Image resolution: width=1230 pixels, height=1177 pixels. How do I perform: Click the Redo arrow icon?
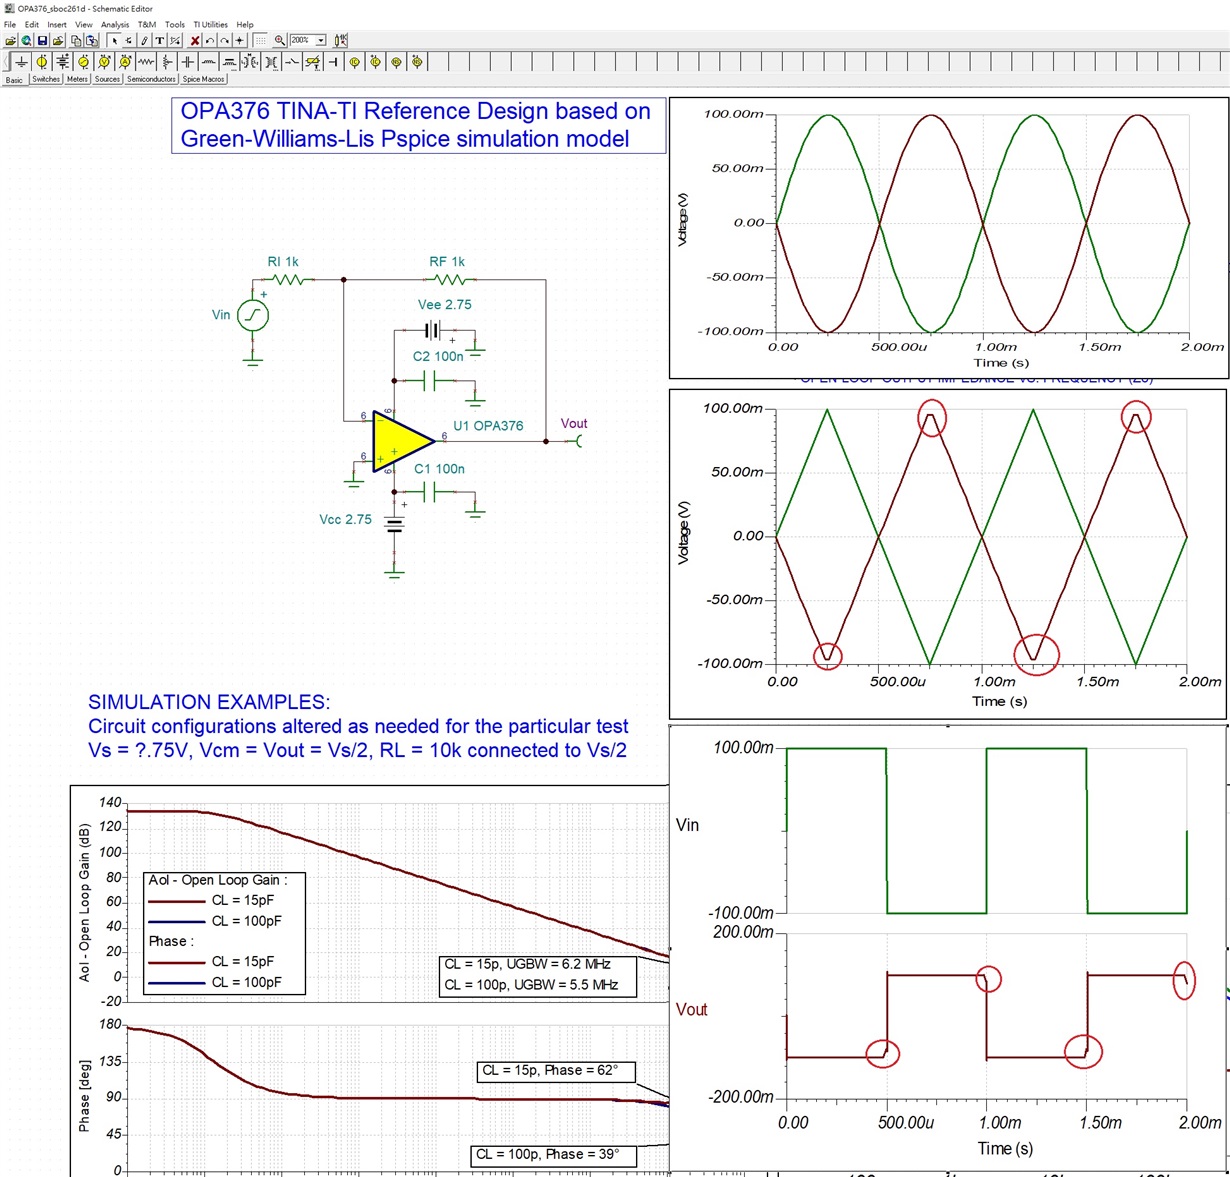224,41
